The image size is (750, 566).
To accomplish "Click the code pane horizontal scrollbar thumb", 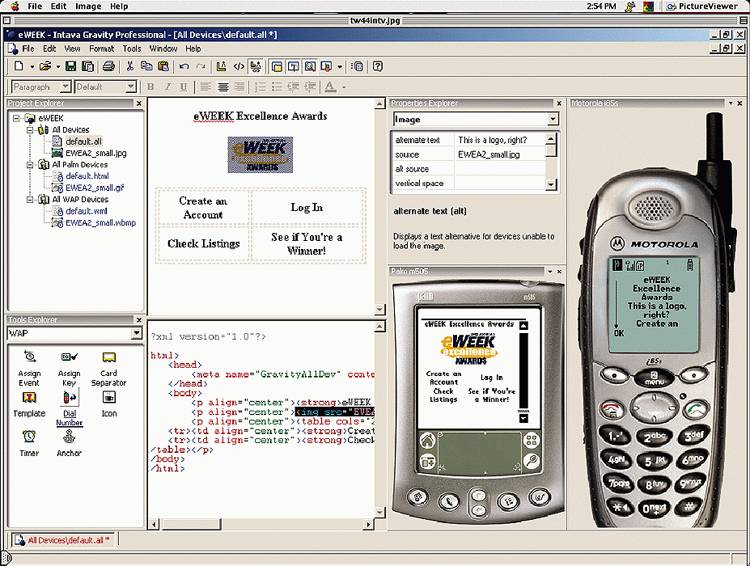I will [191, 524].
